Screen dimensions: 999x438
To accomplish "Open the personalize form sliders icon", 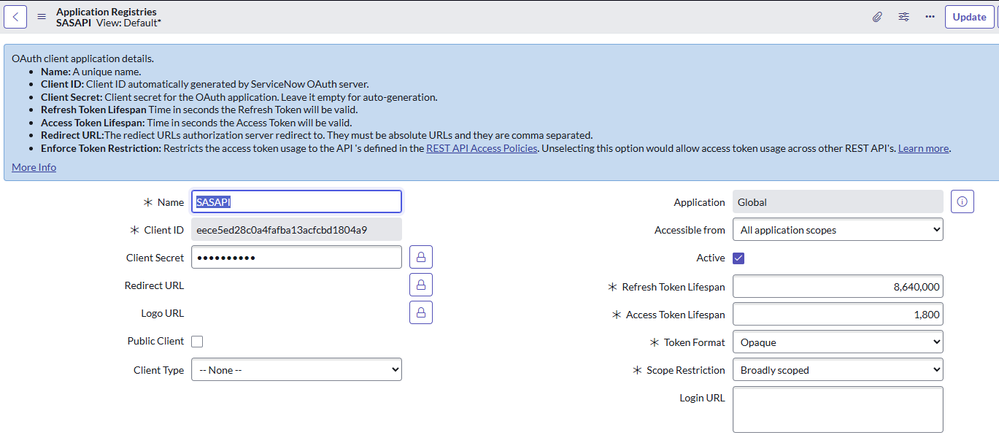I will point(903,17).
